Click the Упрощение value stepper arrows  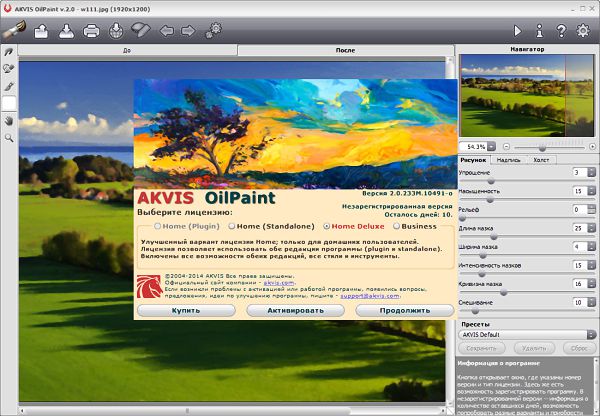point(593,173)
